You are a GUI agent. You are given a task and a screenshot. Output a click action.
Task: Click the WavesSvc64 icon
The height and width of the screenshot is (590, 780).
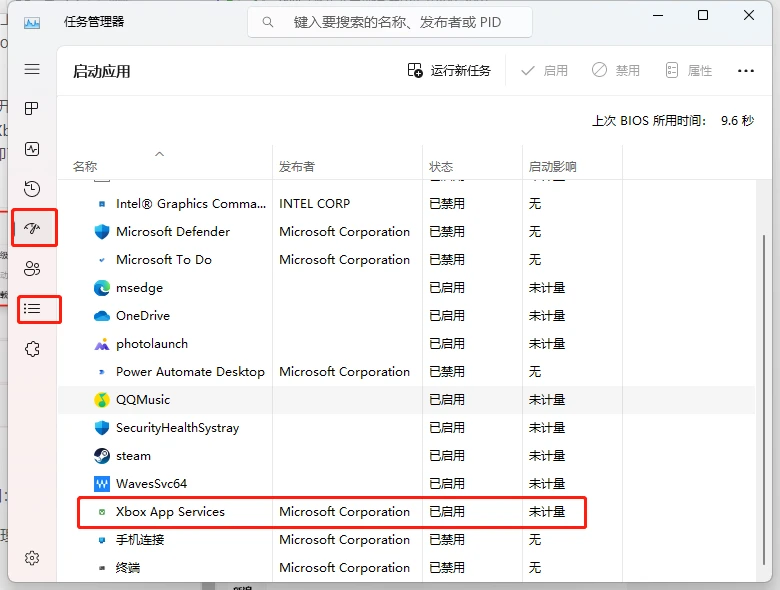(x=101, y=484)
